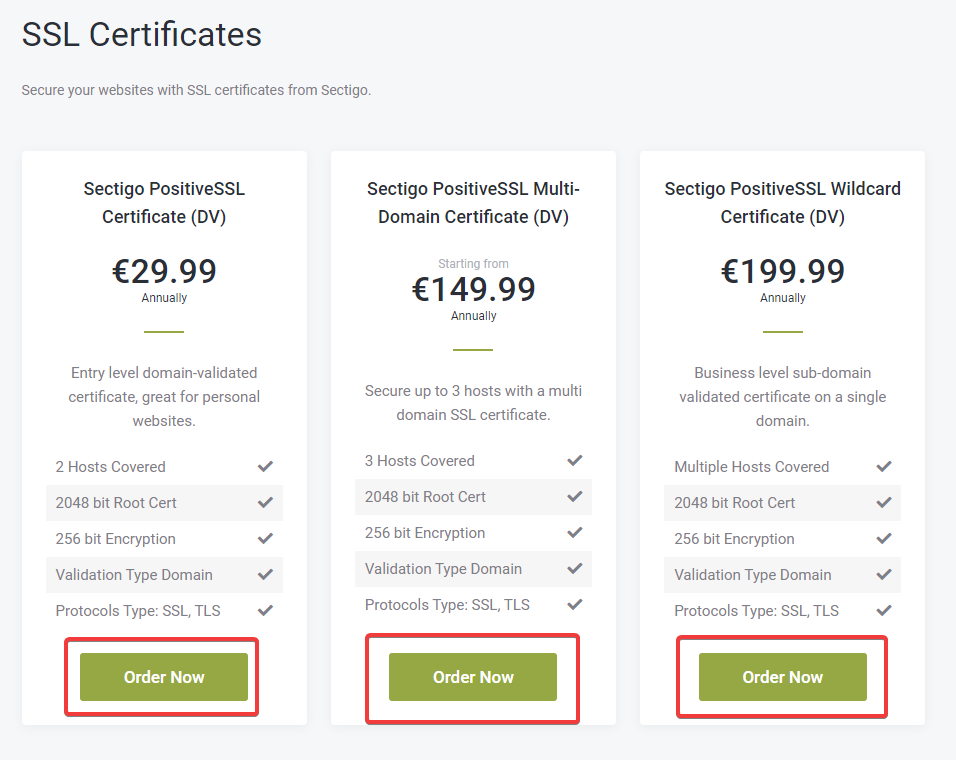
Task: Click the Sectigo PositiveSSL Multi-Domain Certificate title
Action: click(x=473, y=202)
